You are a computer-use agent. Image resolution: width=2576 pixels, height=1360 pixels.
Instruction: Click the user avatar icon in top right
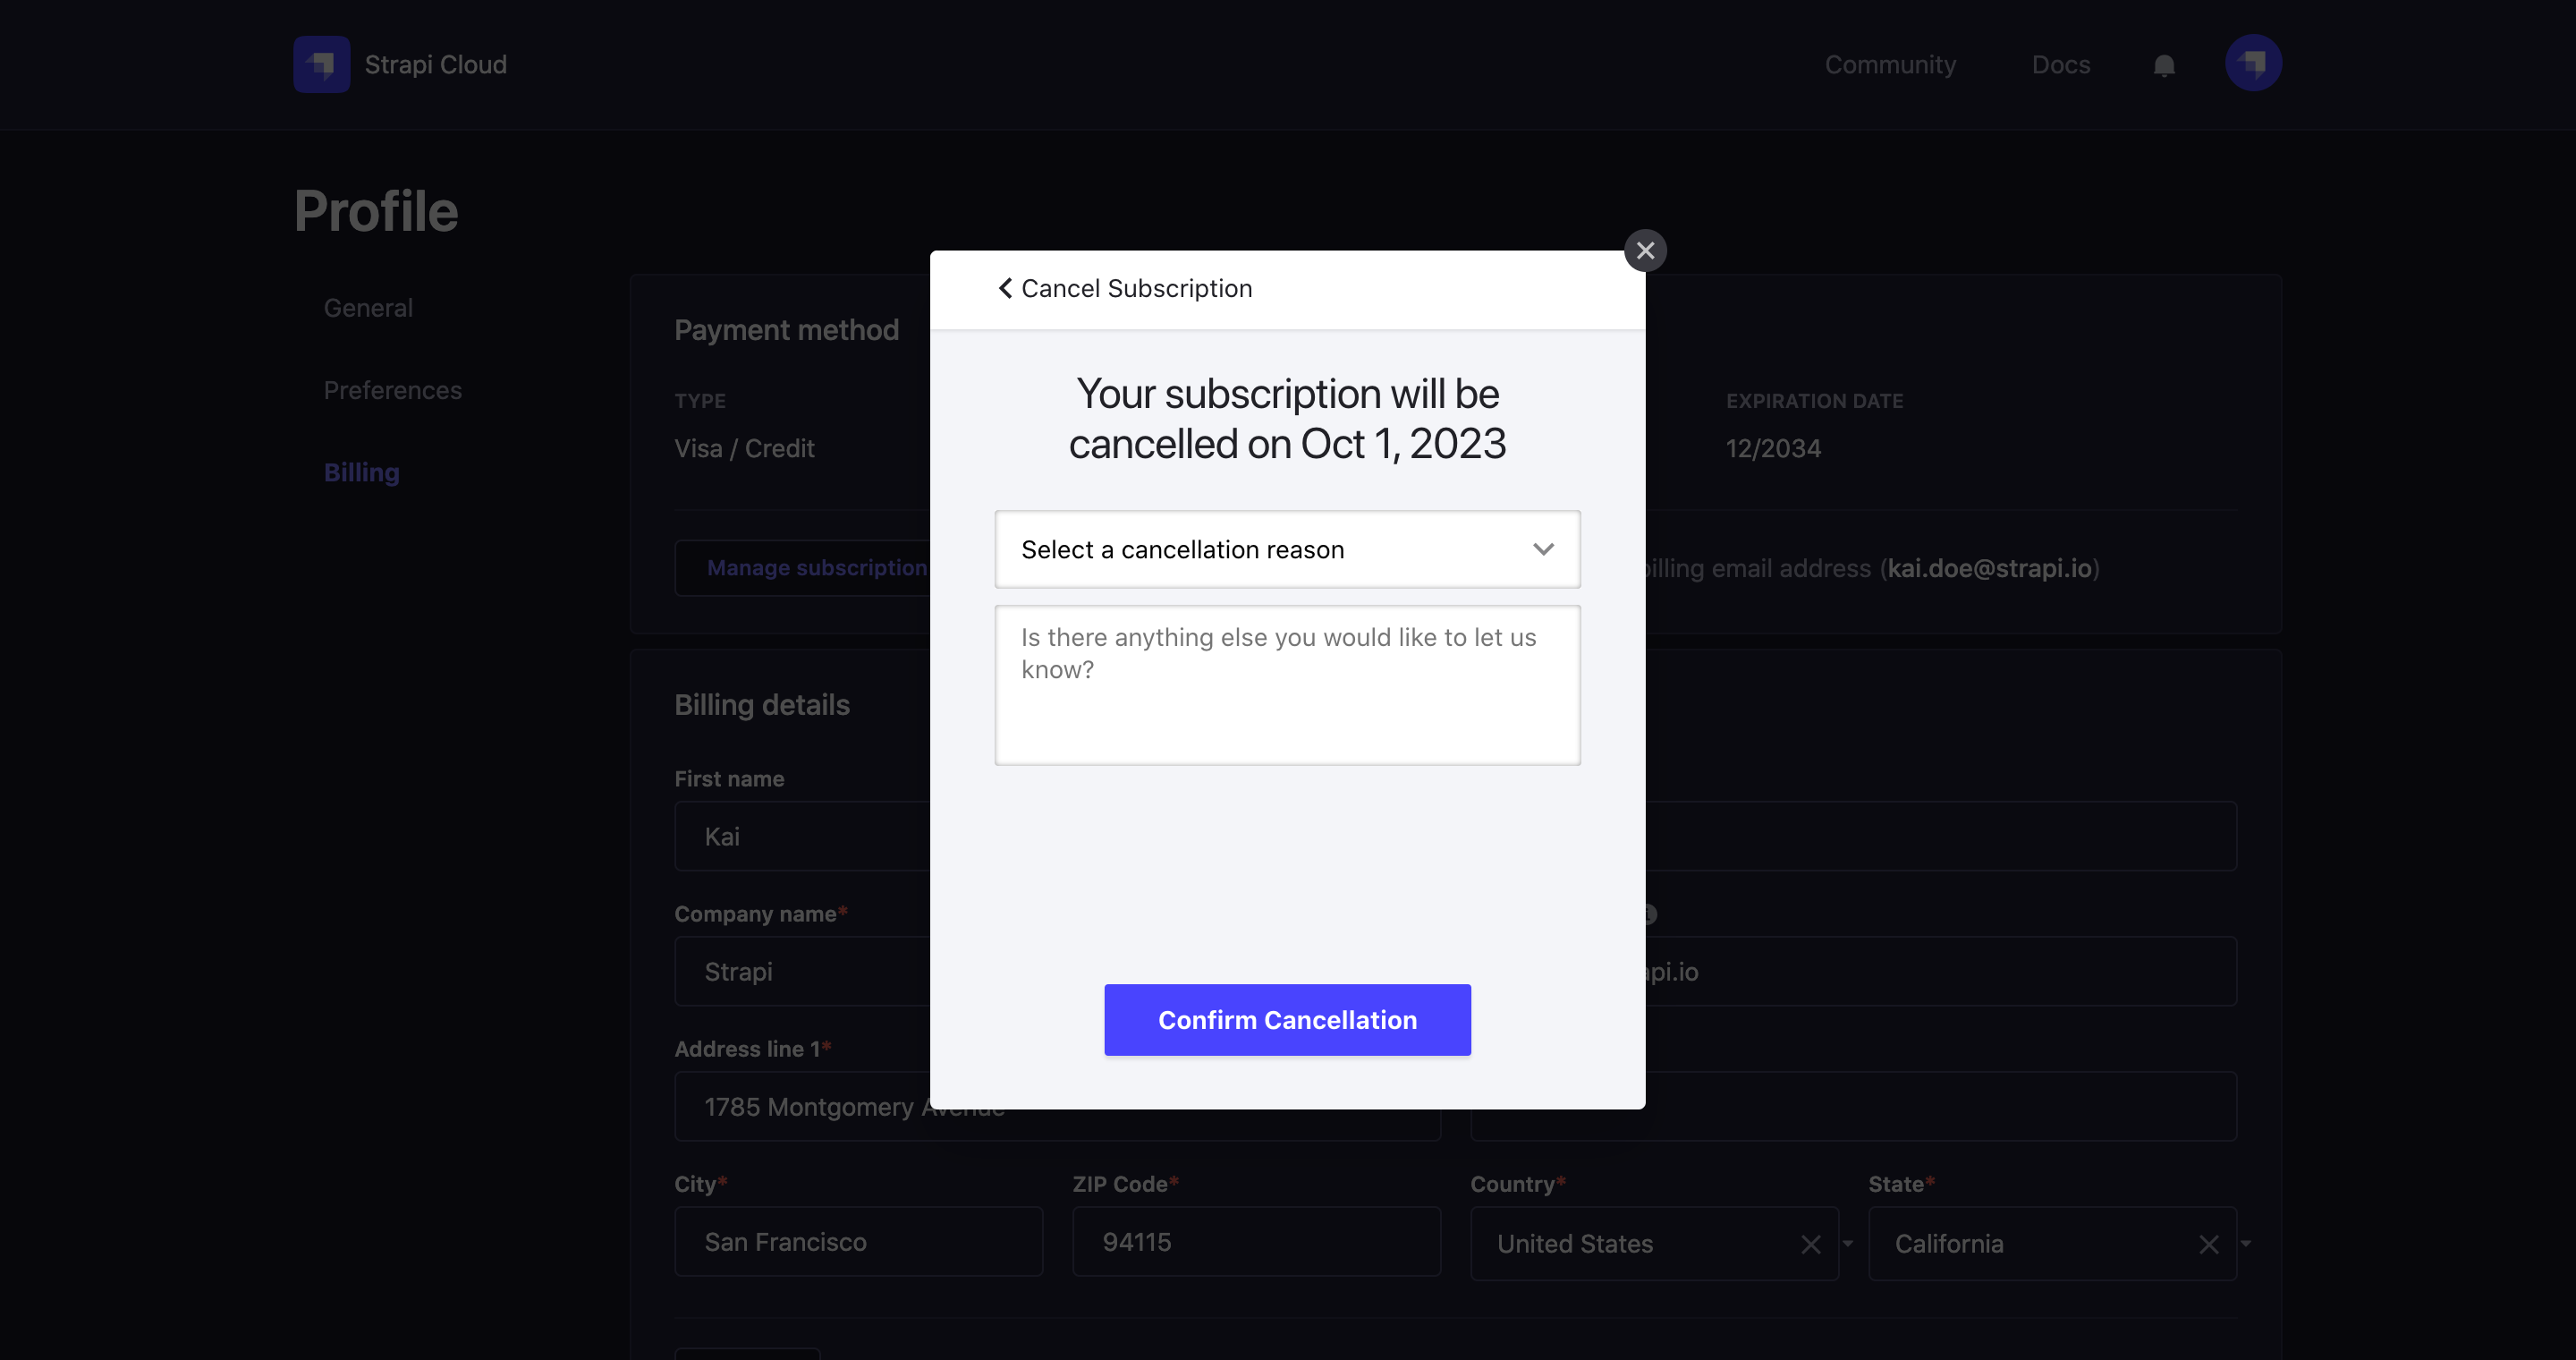coord(2252,63)
